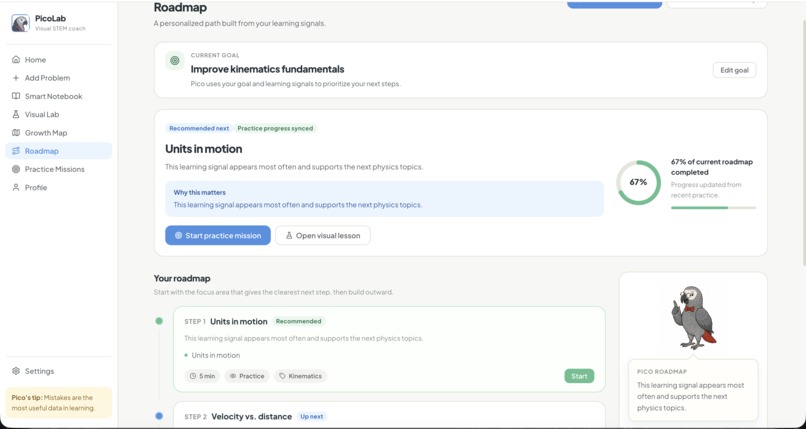This screenshot has width=806, height=429.
Task: Click the blue Step 2 timeline dot
Action: tap(159, 416)
